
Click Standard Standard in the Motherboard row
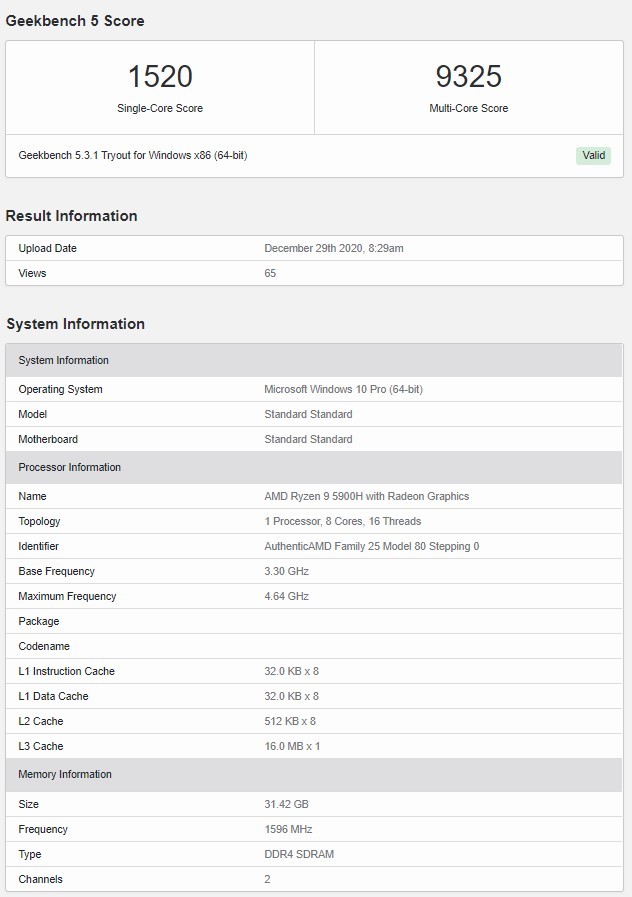point(308,439)
